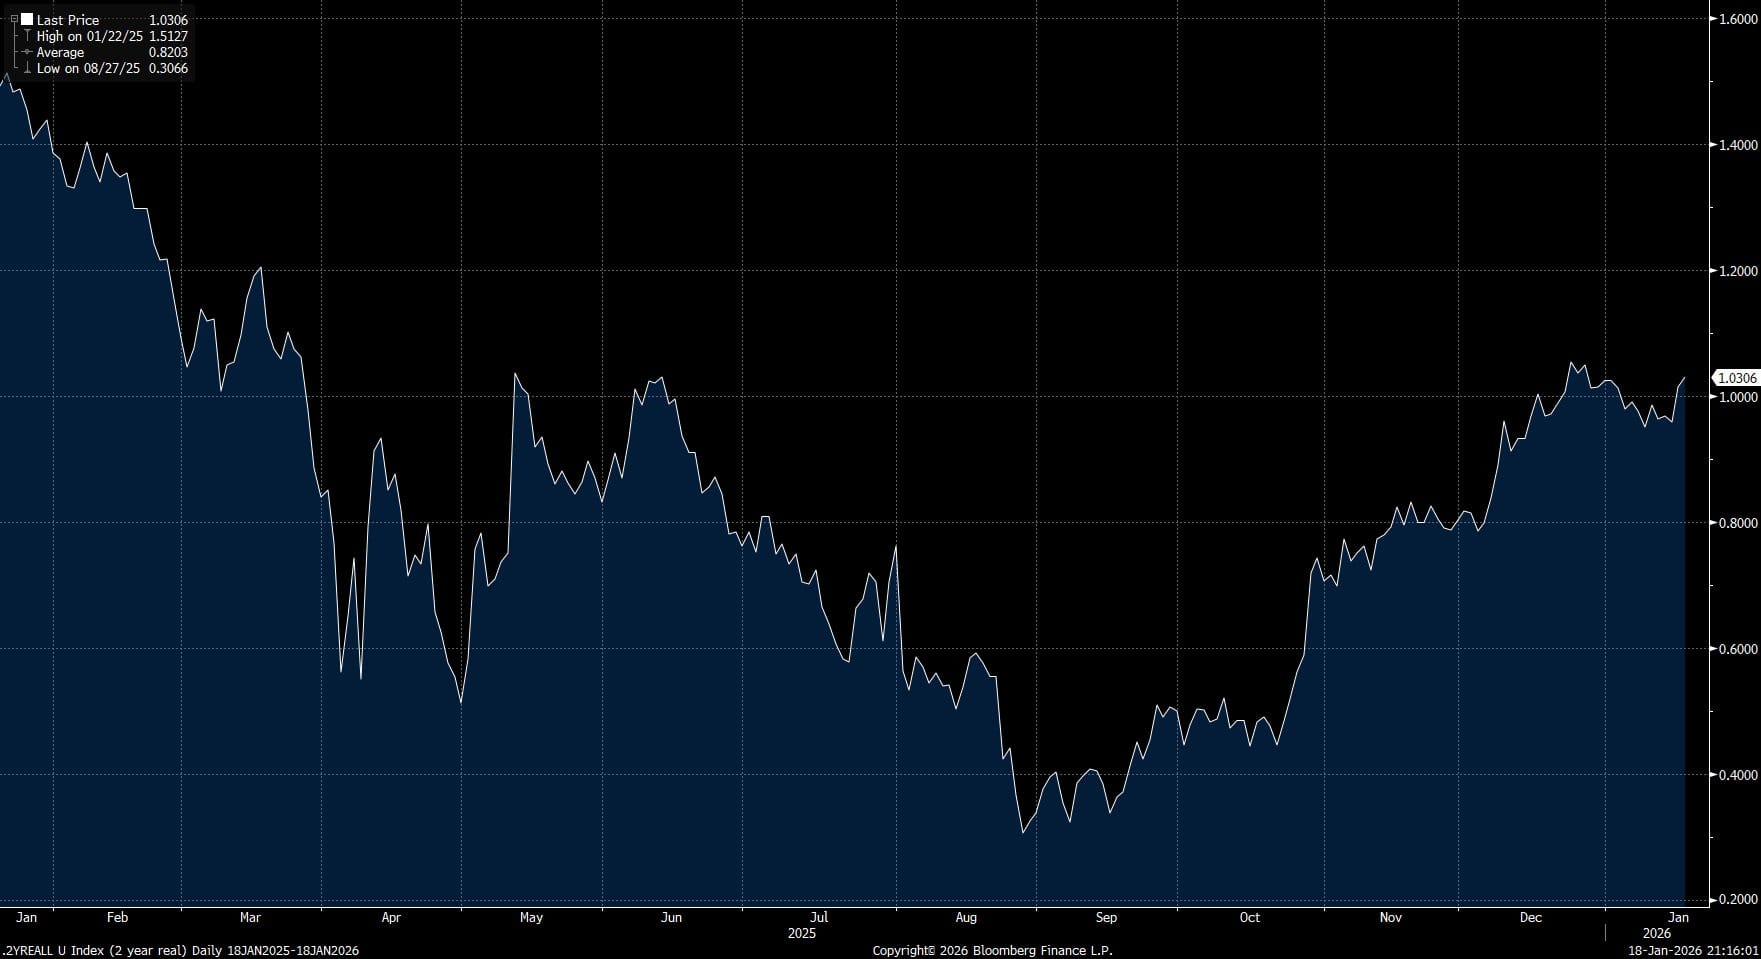This screenshot has height=959, width=1761.
Task: Click the 2025 year label on axis
Action: [x=802, y=933]
